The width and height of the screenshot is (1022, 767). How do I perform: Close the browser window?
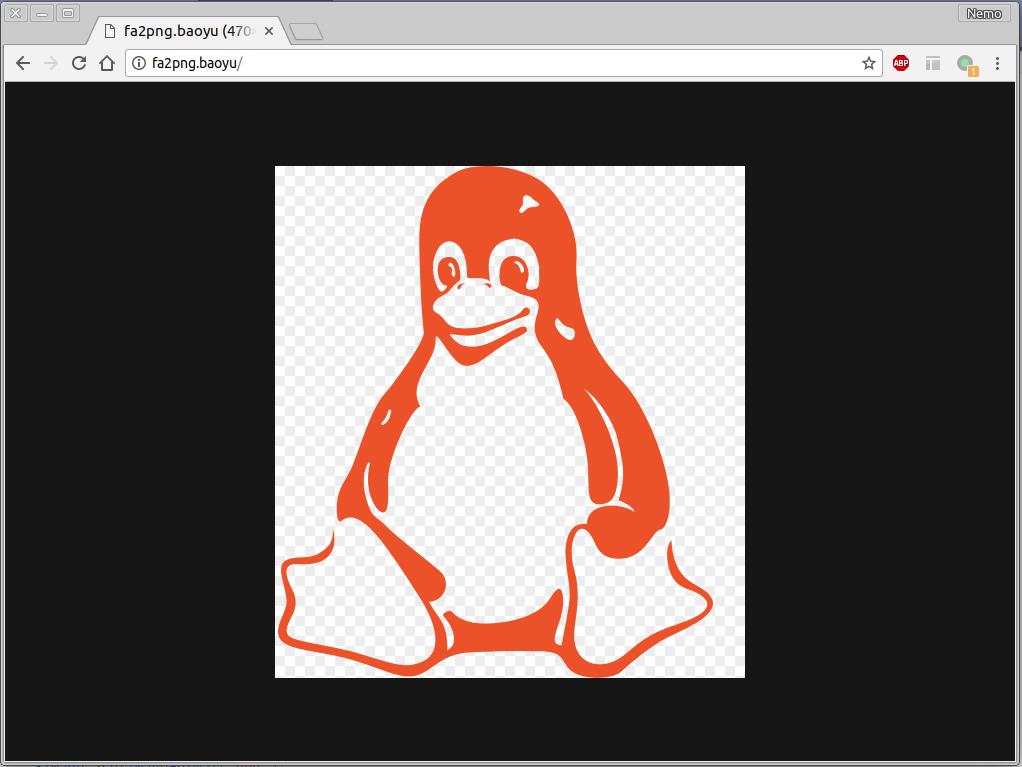(16, 13)
